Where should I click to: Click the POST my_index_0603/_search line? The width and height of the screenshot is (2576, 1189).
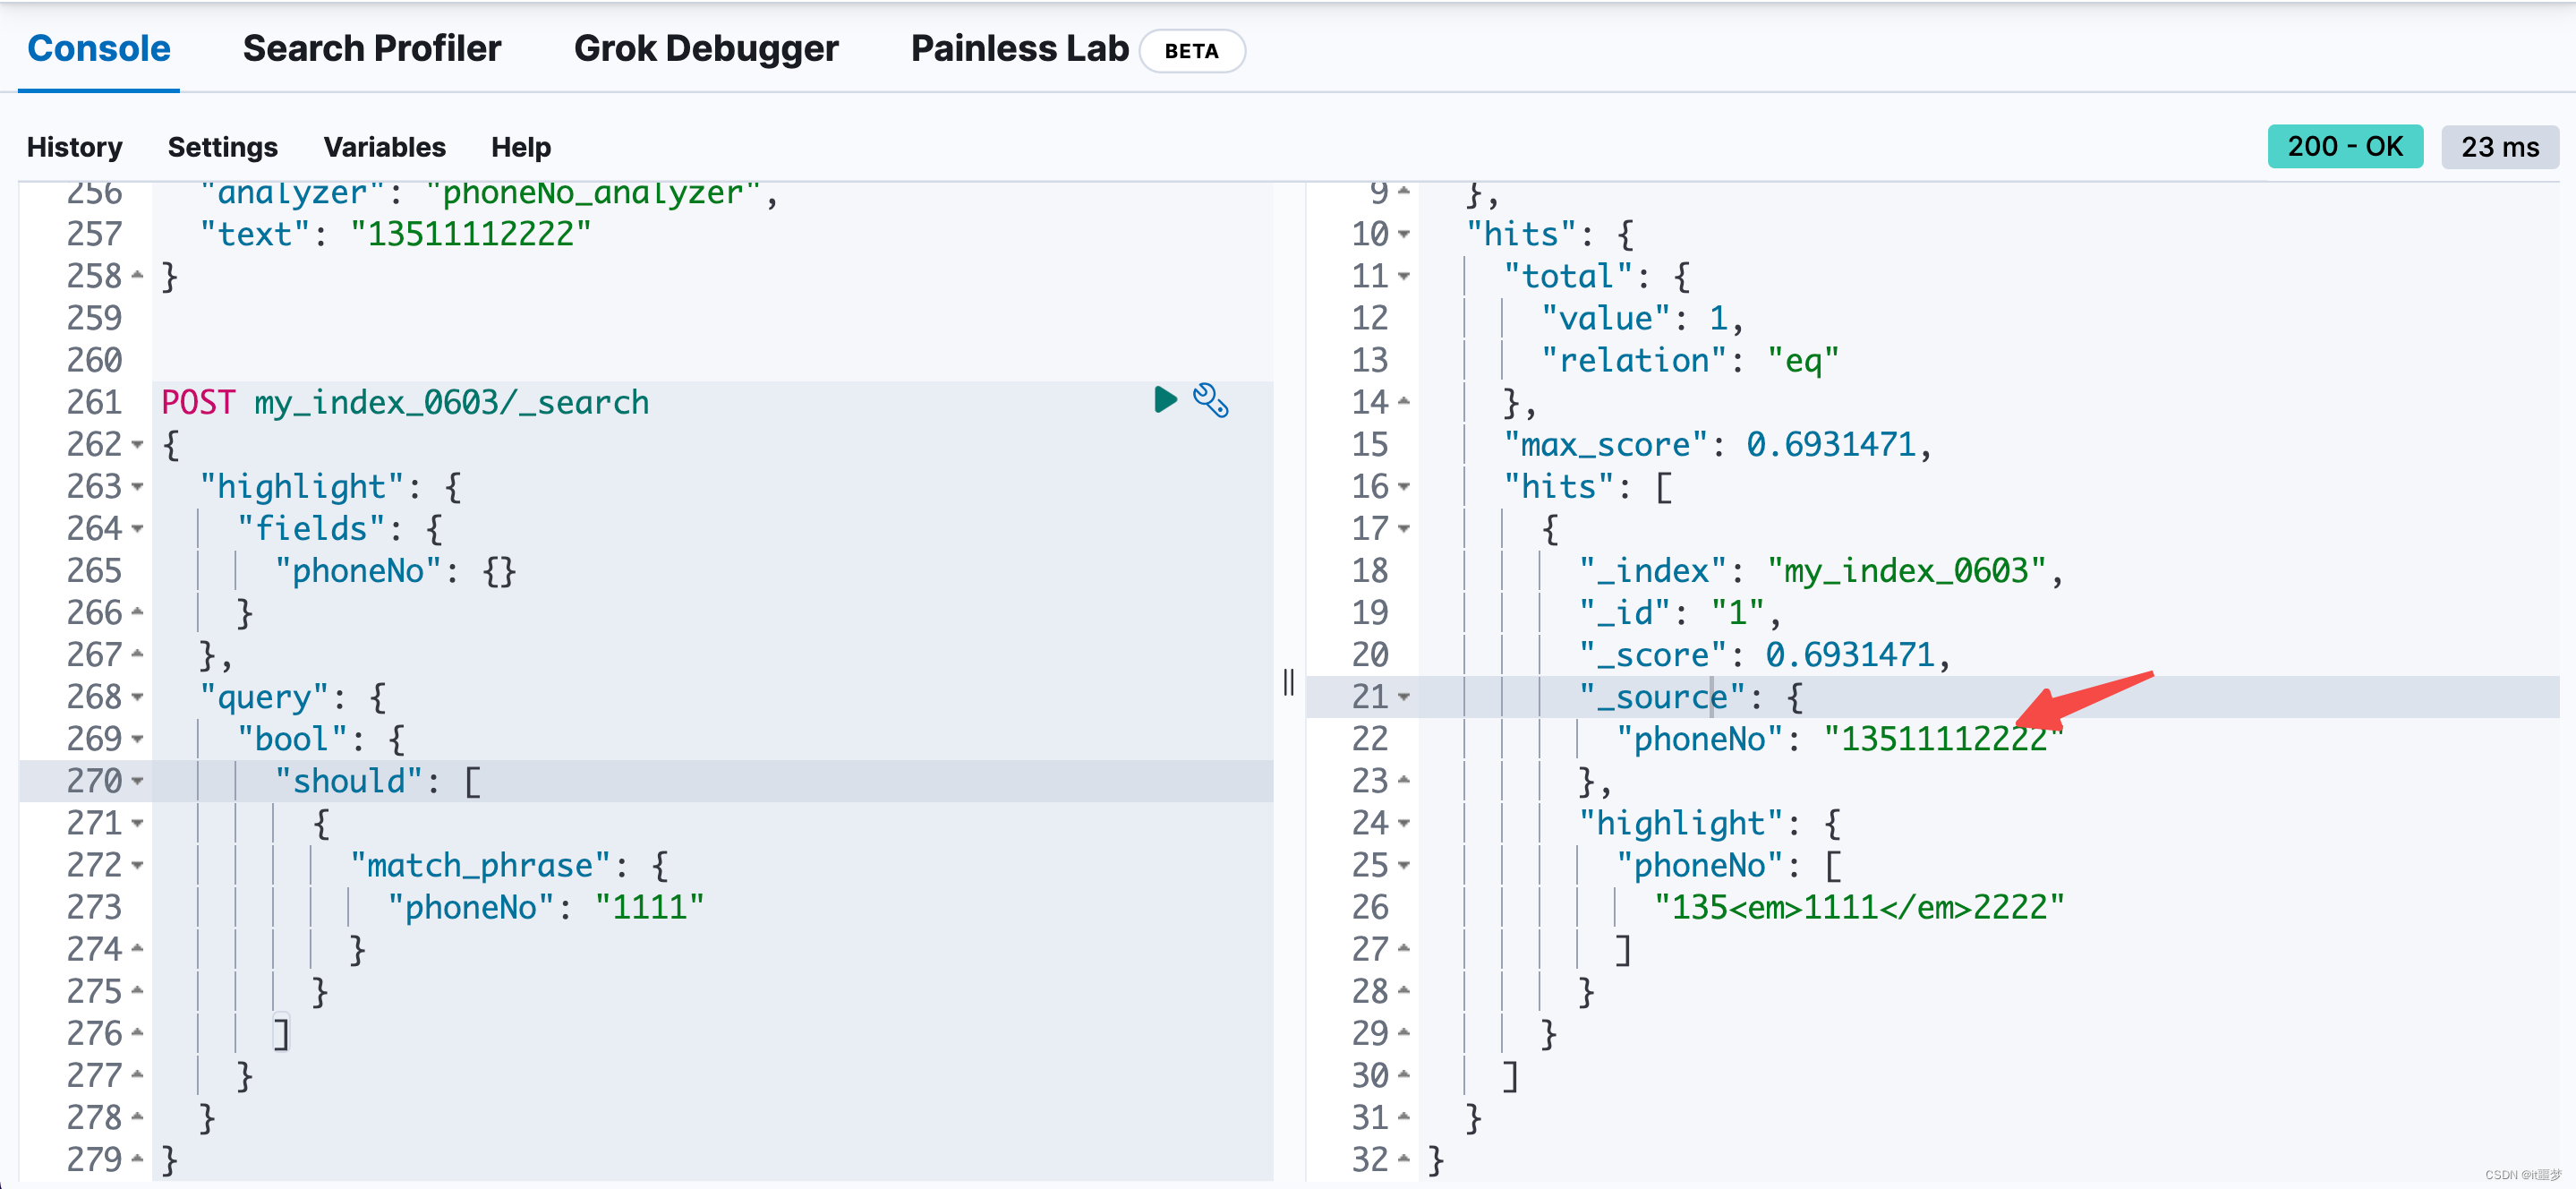[405, 402]
